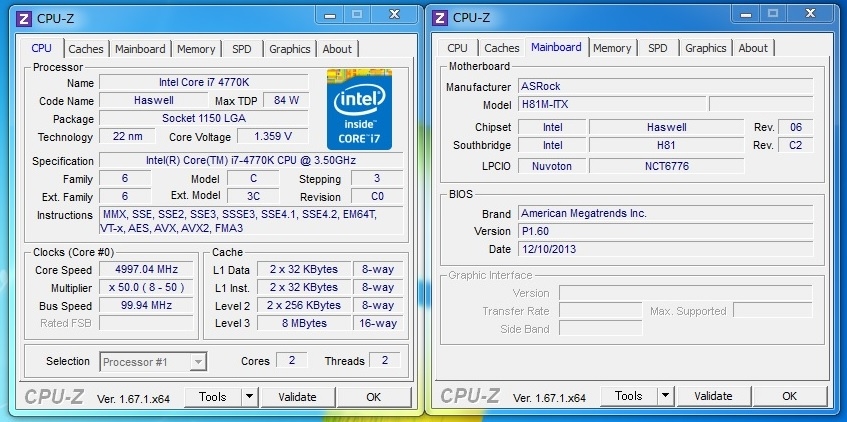The height and width of the screenshot is (422, 847).
Task: Select Mainboard tab in right CPU-Z window
Action: [556, 47]
